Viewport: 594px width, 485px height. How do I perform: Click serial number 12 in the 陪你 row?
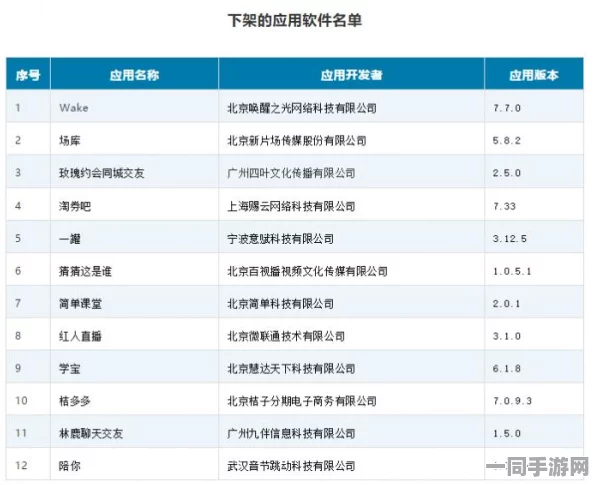pyautogui.click(x=21, y=465)
